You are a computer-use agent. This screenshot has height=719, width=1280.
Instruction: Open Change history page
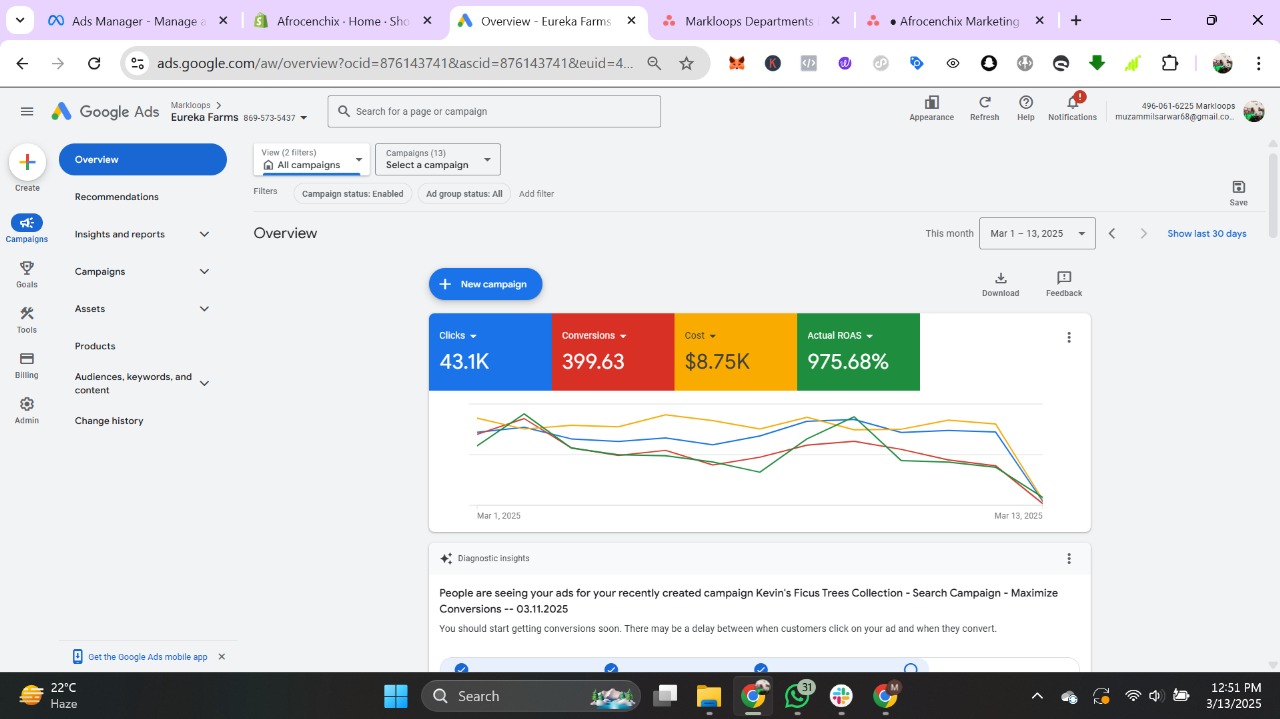109,421
